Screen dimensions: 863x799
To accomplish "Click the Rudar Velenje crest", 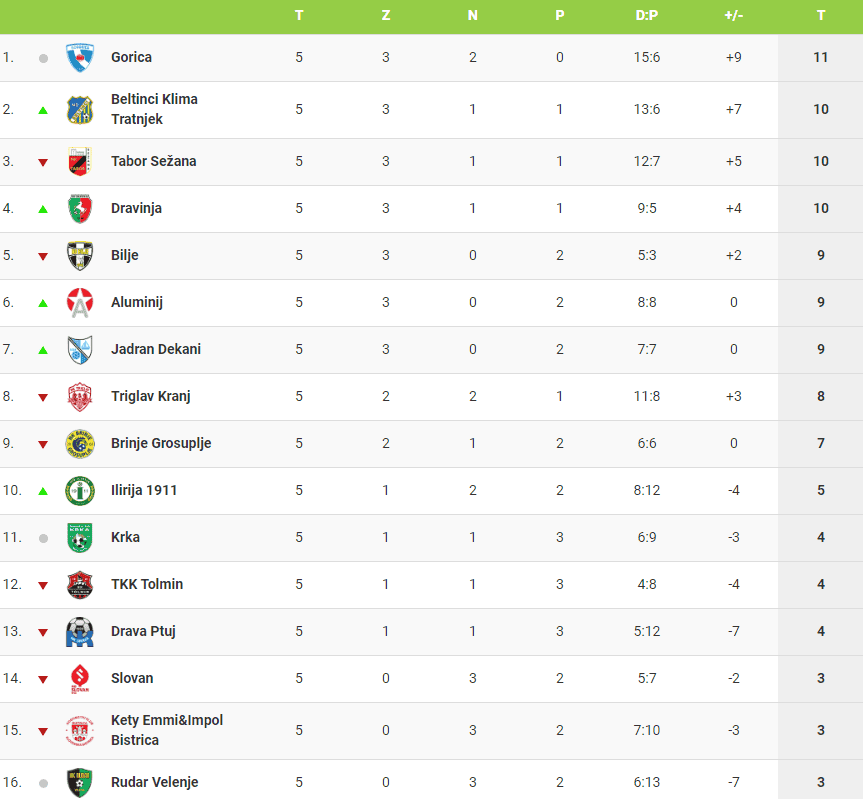I will pyautogui.click(x=80, y=782).
